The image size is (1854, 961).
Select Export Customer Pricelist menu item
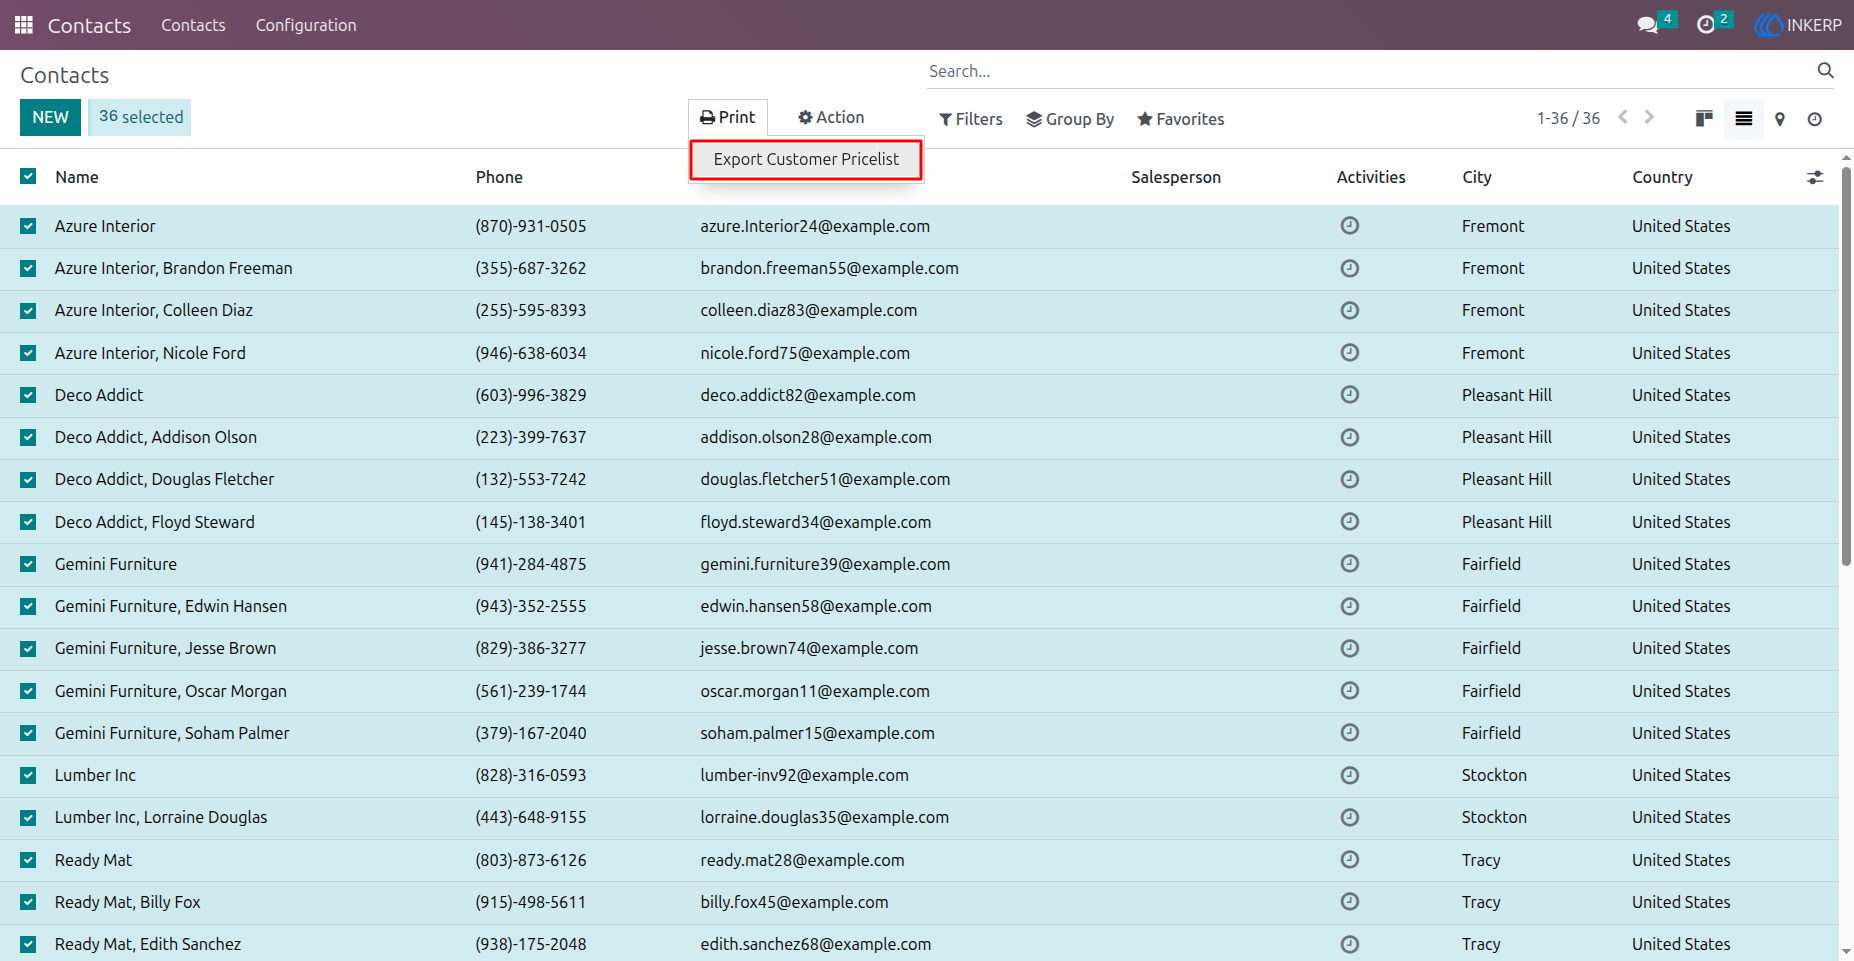pyautogui.click(x=806, y=159)
